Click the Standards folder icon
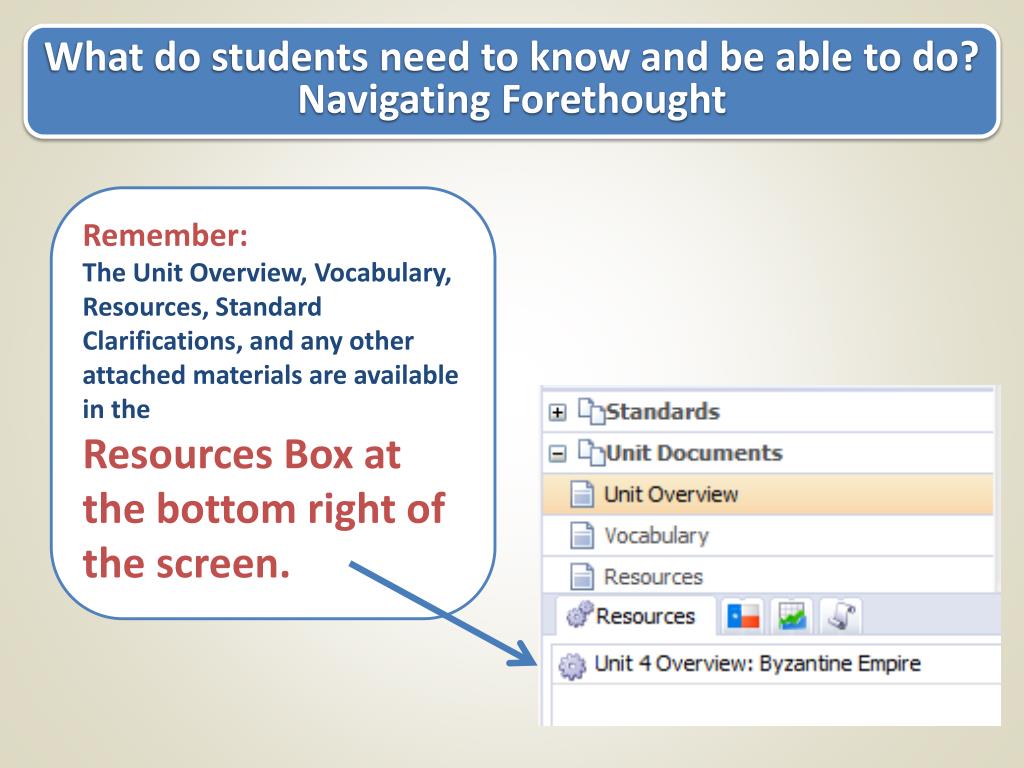The image size is (1024, 768). pyautogui.click(x=592, y=411)
